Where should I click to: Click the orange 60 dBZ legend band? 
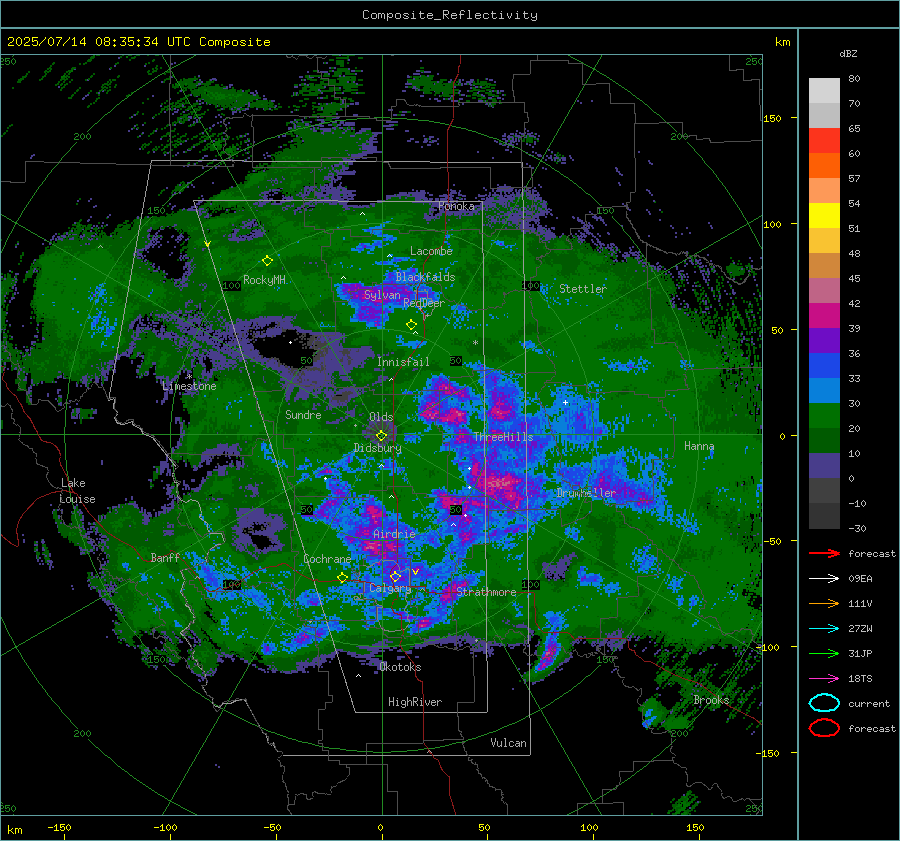coord(824,165)
